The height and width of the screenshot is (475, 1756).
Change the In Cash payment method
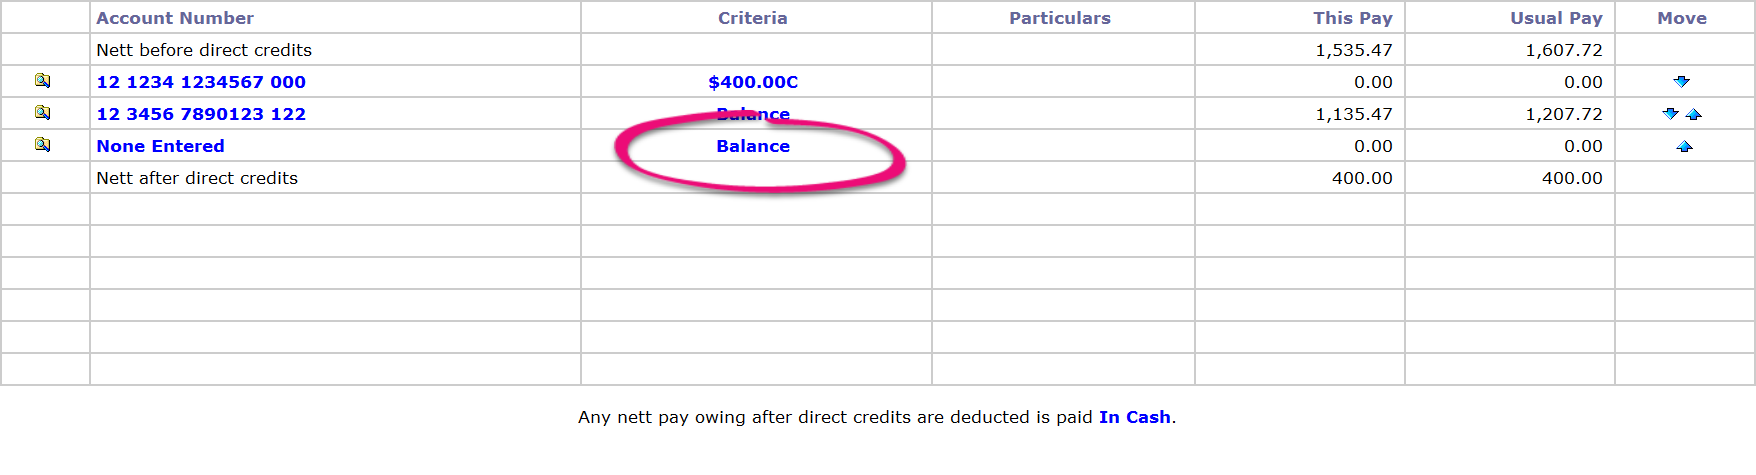pos(1134,417)
